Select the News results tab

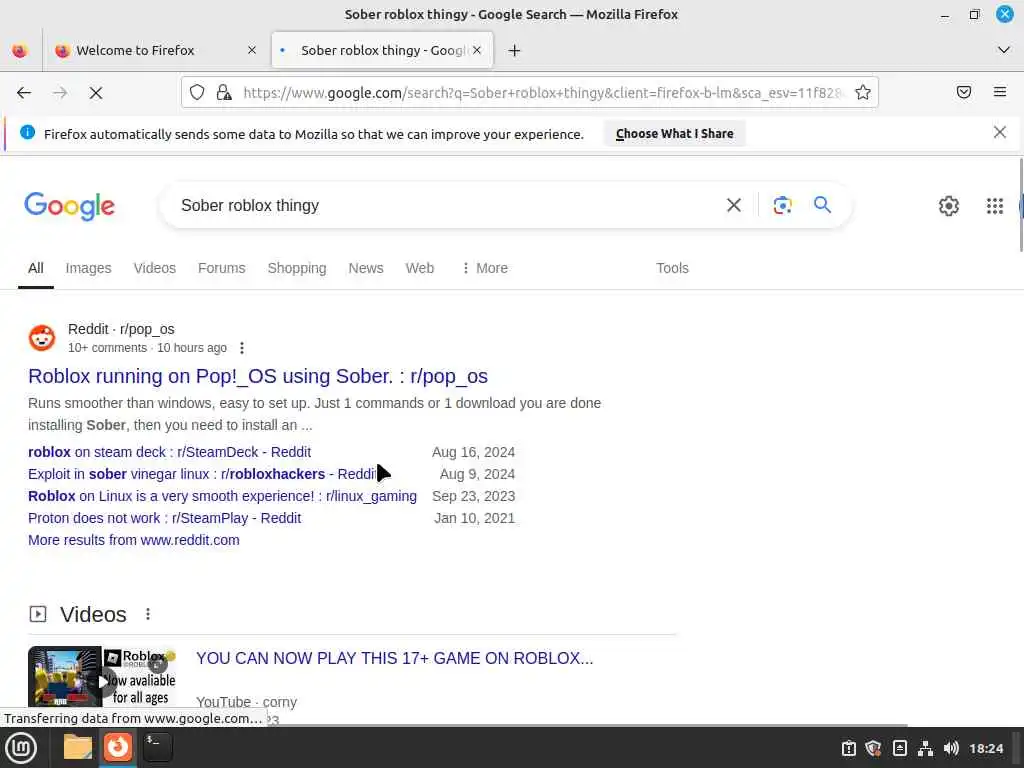coord(366,268)
